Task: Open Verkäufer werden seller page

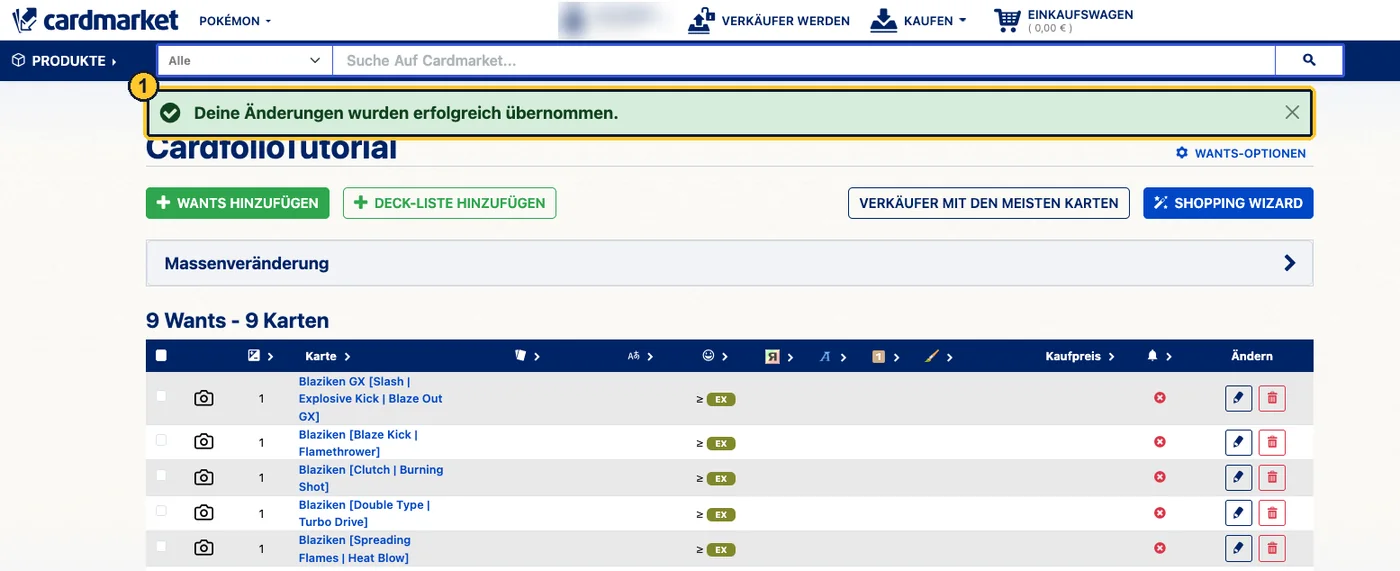Action: (x=769, y=20)
